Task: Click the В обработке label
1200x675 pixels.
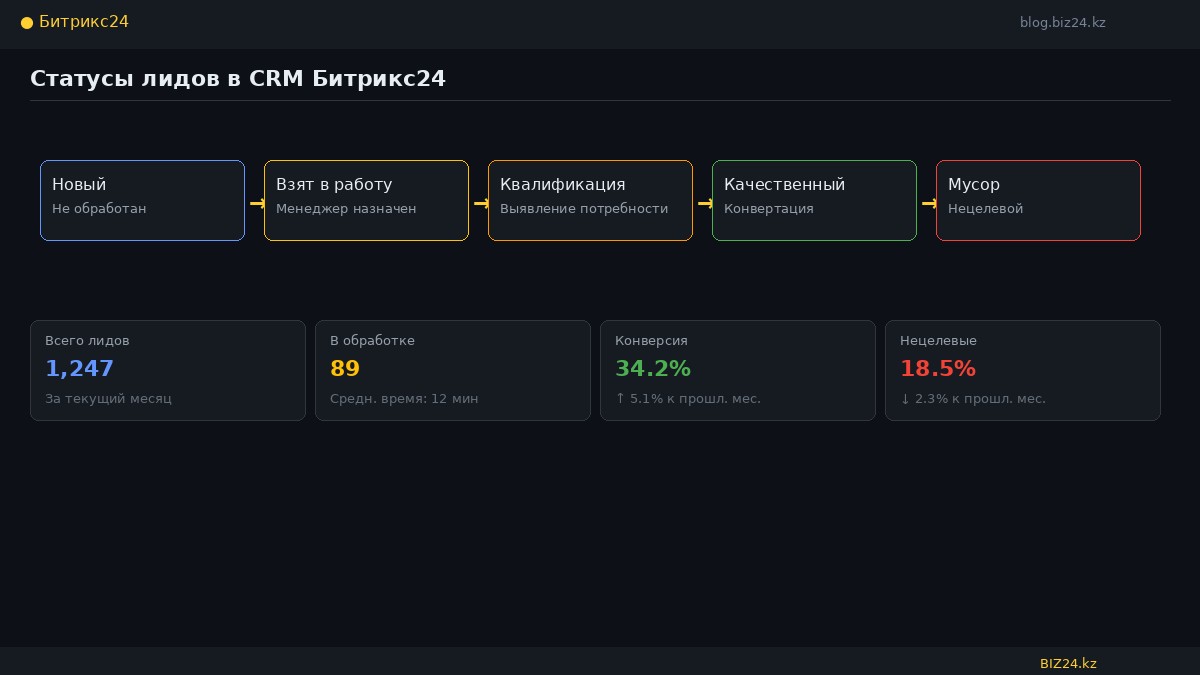Action: click(372, 341)
